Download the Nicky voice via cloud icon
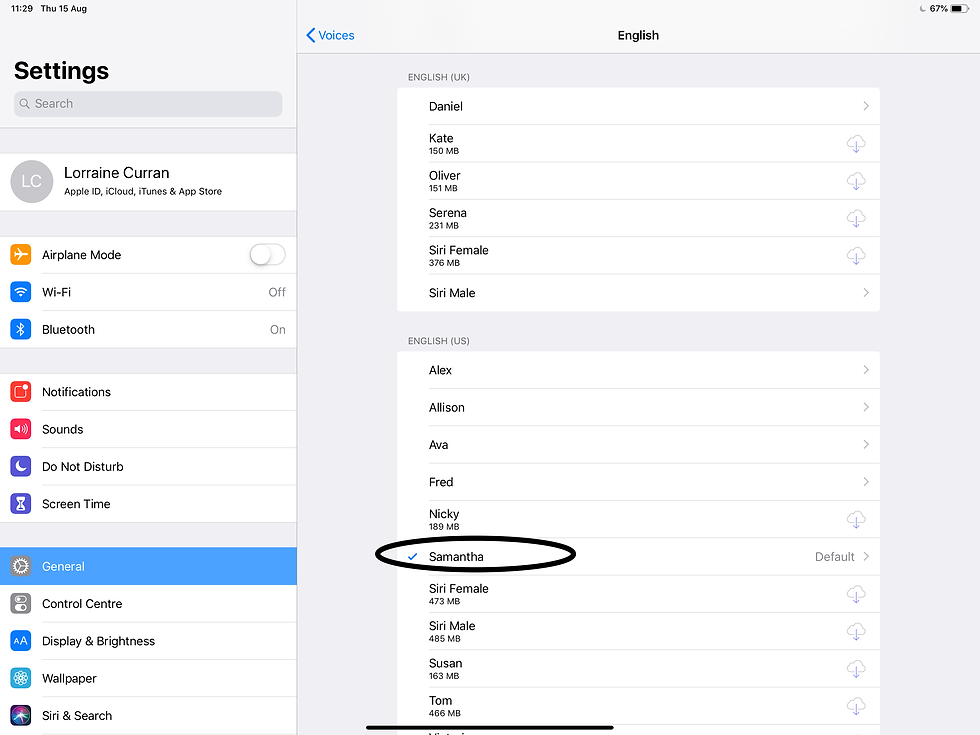Viewport: 980px width, 735px height. click(856, 520)
